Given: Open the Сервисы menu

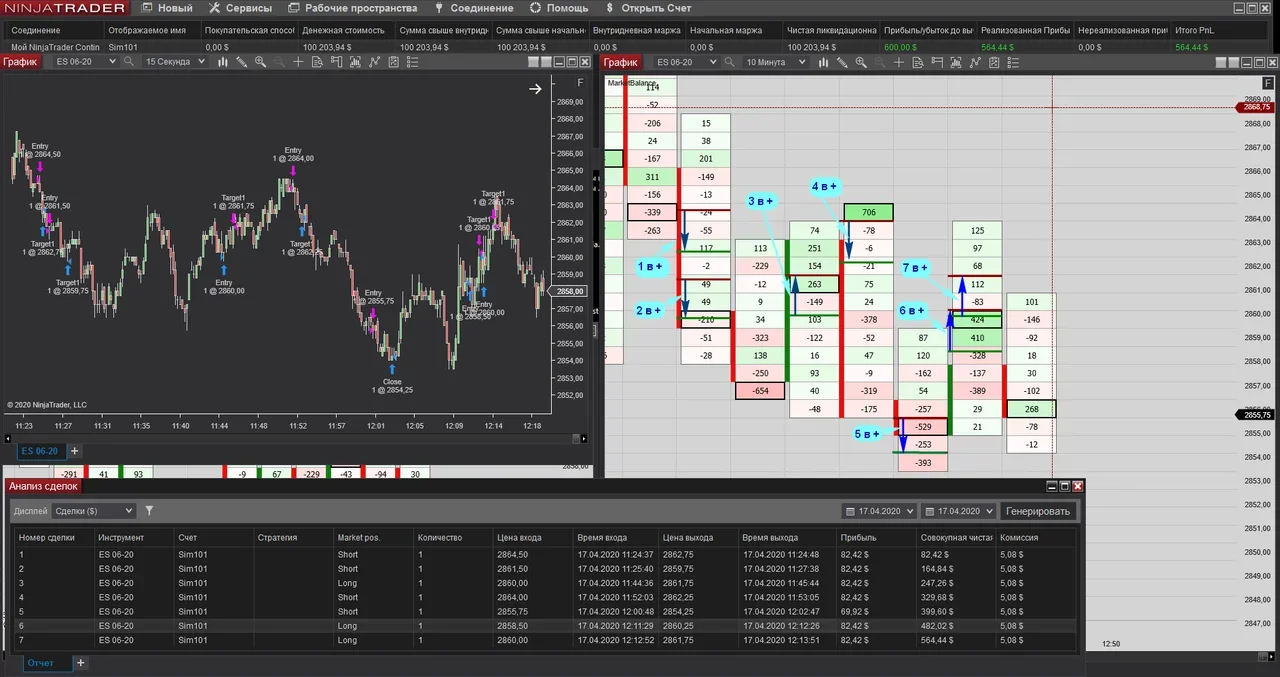Looking at the screenshot, I should tap(240, 8).
